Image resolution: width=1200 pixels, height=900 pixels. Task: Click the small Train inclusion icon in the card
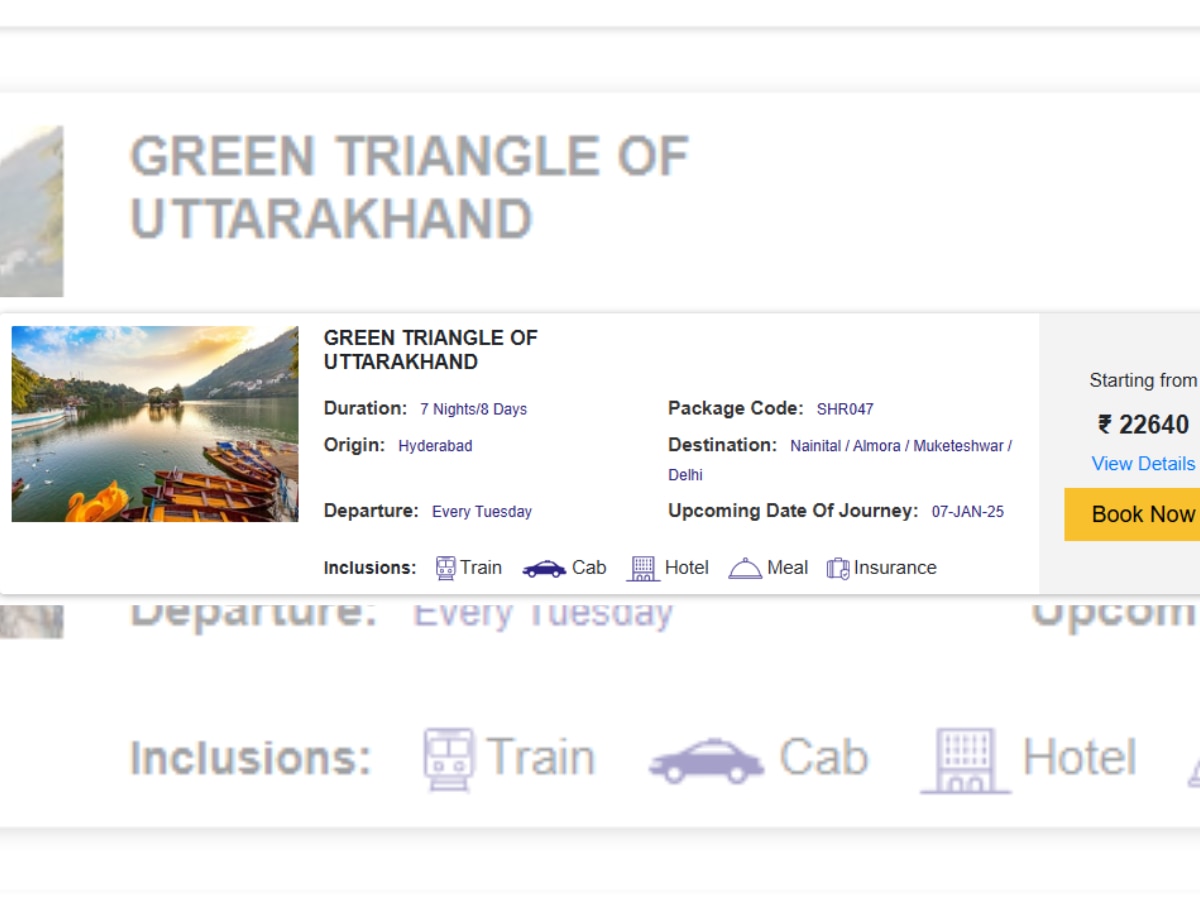446,568
